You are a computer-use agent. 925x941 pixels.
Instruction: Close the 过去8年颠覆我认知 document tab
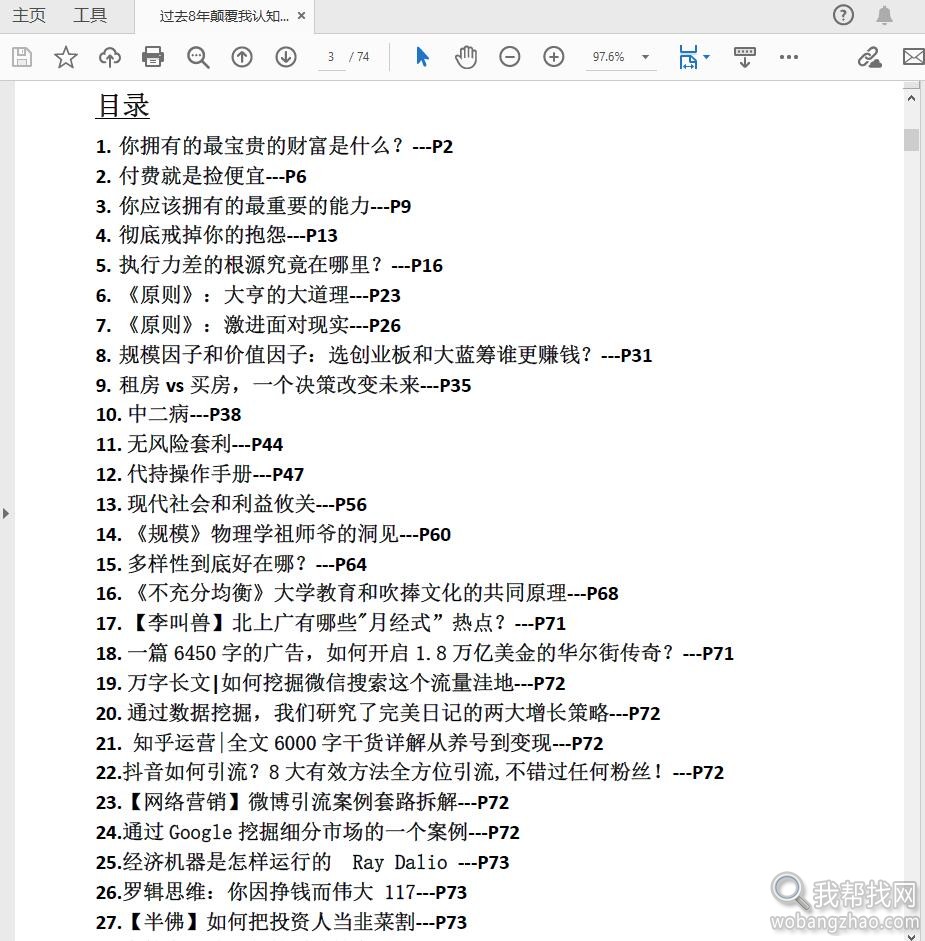(301, 16)
